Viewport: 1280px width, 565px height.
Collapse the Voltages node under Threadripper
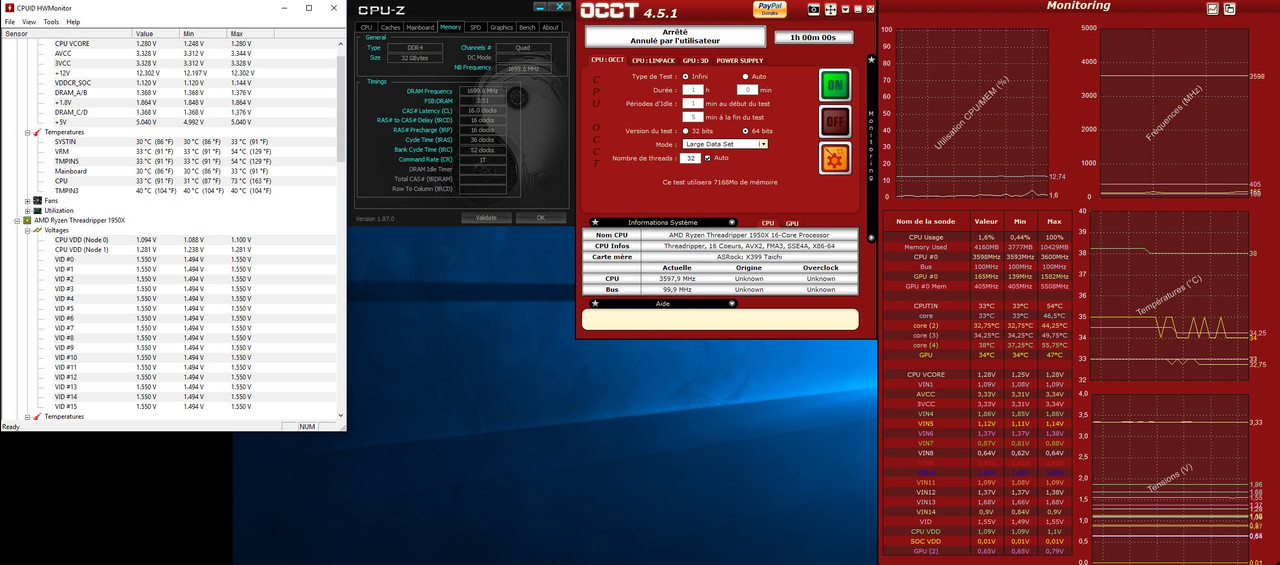tap(27, 230)
